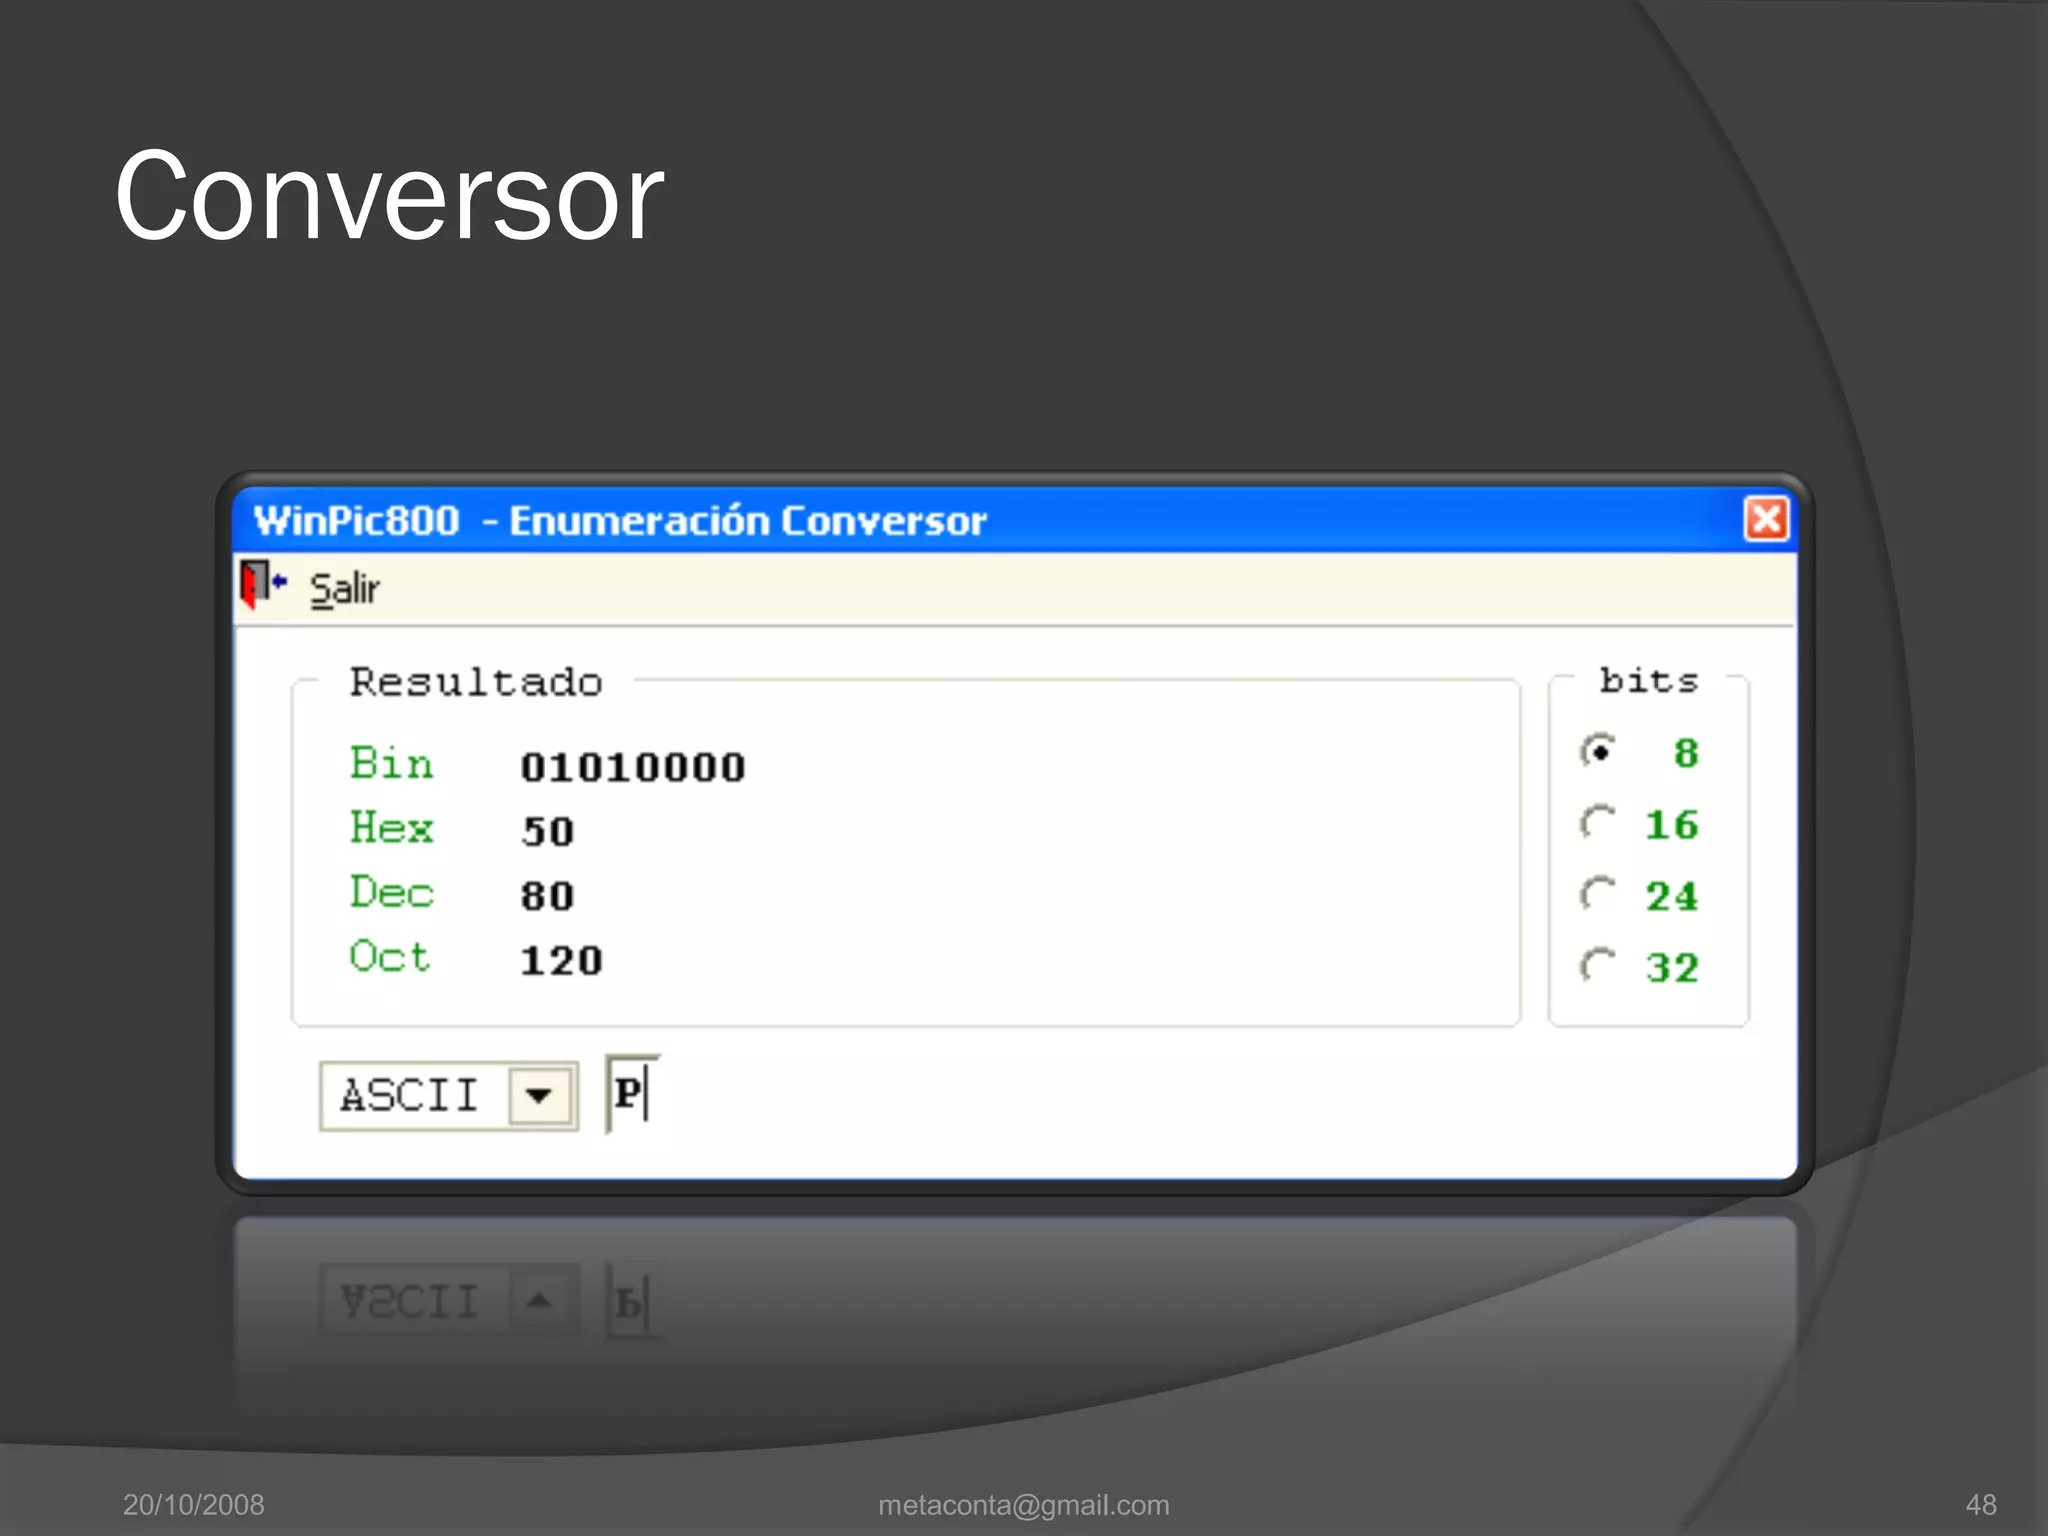Click the input field containing P

pyautogui.click(x=632, y=1094)
